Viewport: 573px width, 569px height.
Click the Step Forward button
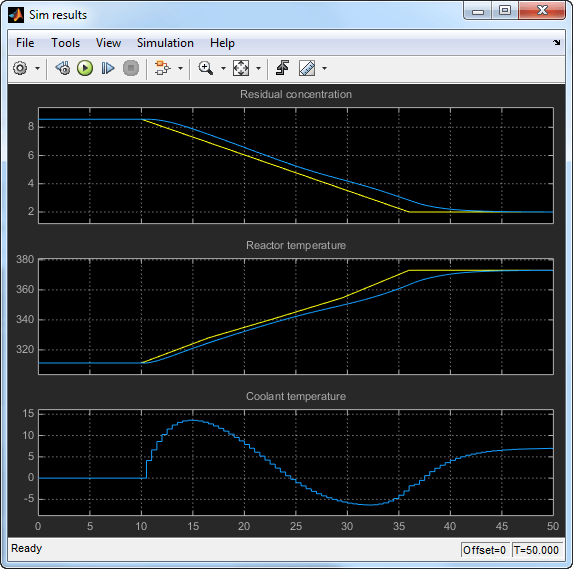[108, 68]
